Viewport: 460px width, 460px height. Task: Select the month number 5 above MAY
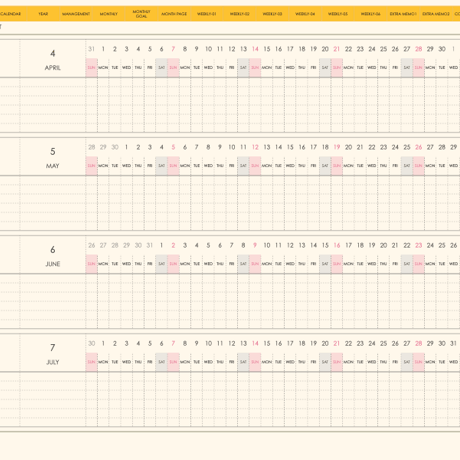pos(53,152)
